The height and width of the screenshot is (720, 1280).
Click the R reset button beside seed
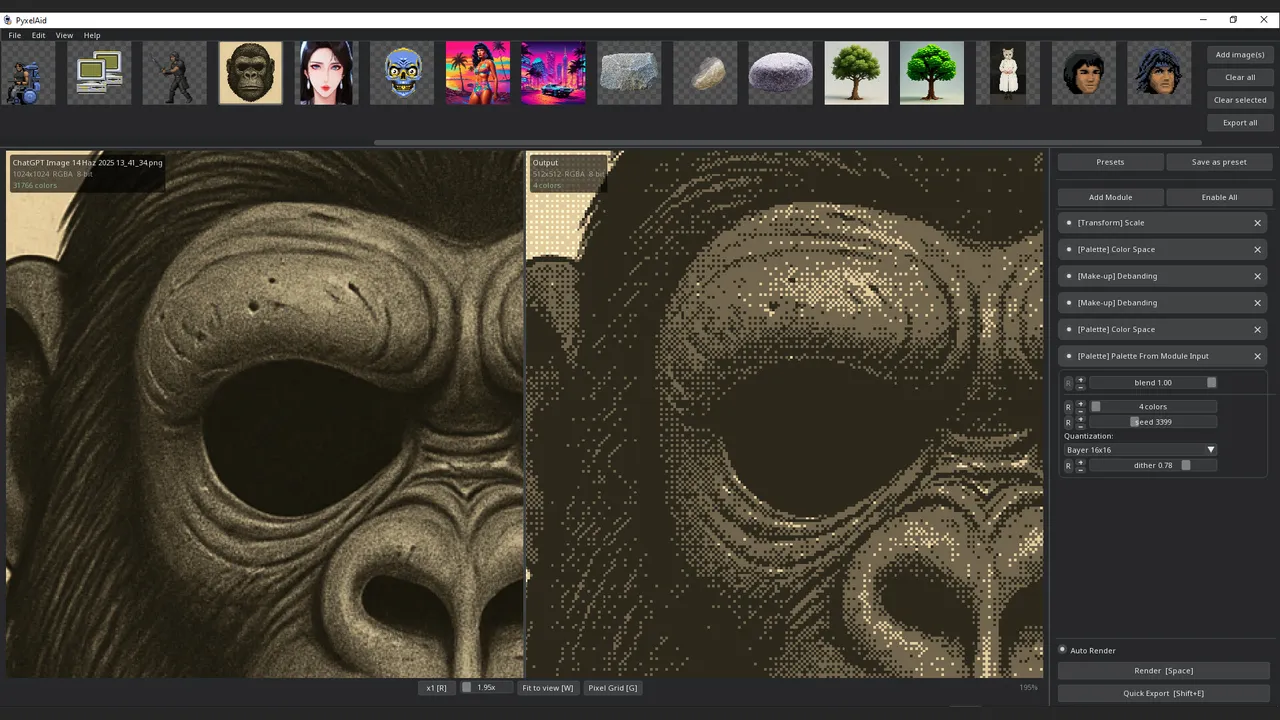coord(1068,422)
